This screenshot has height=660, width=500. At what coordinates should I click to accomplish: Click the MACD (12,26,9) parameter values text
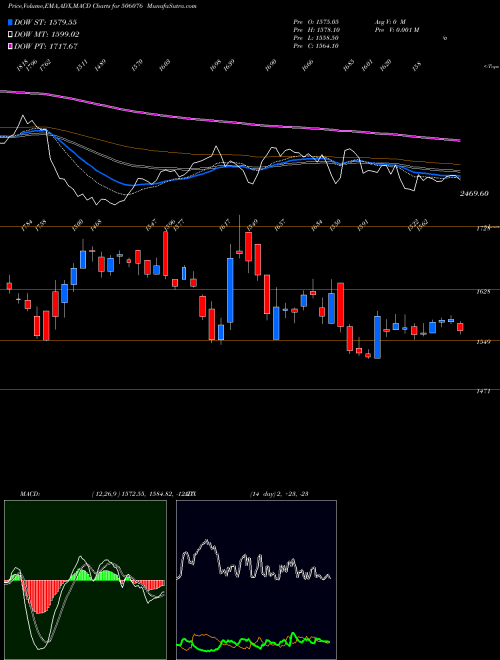[140, 494]
